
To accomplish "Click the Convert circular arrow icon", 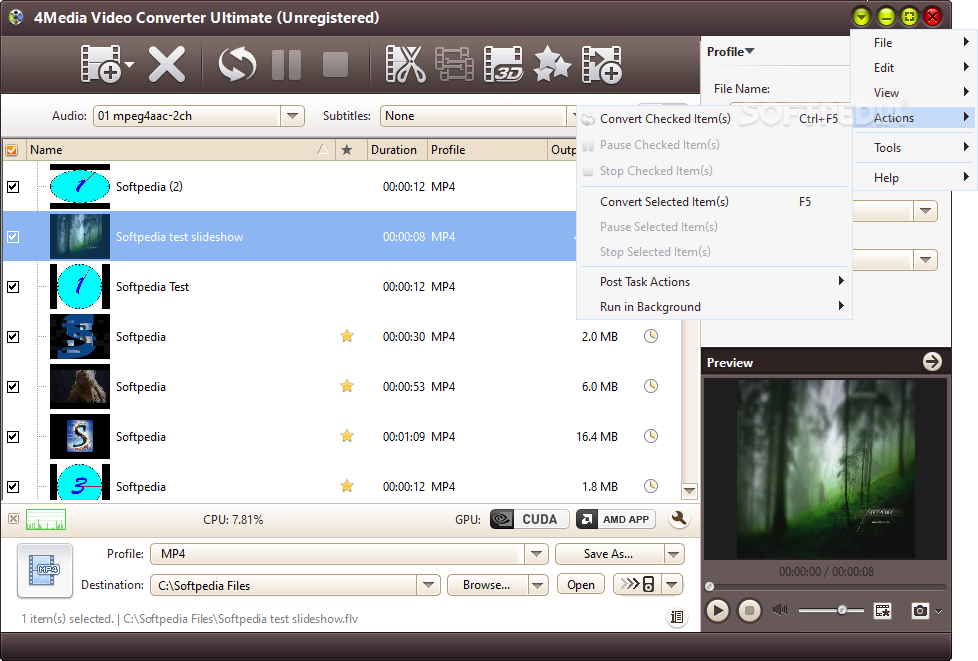I will pos(237,64).
